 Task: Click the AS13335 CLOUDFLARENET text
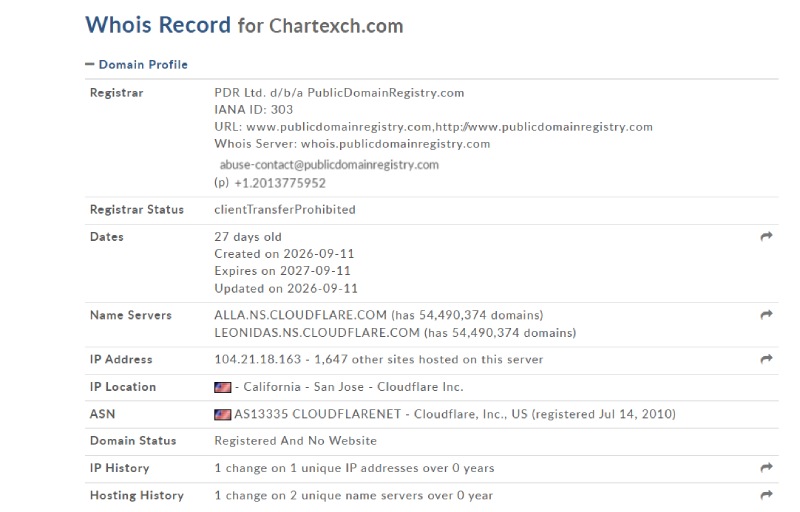317,414
